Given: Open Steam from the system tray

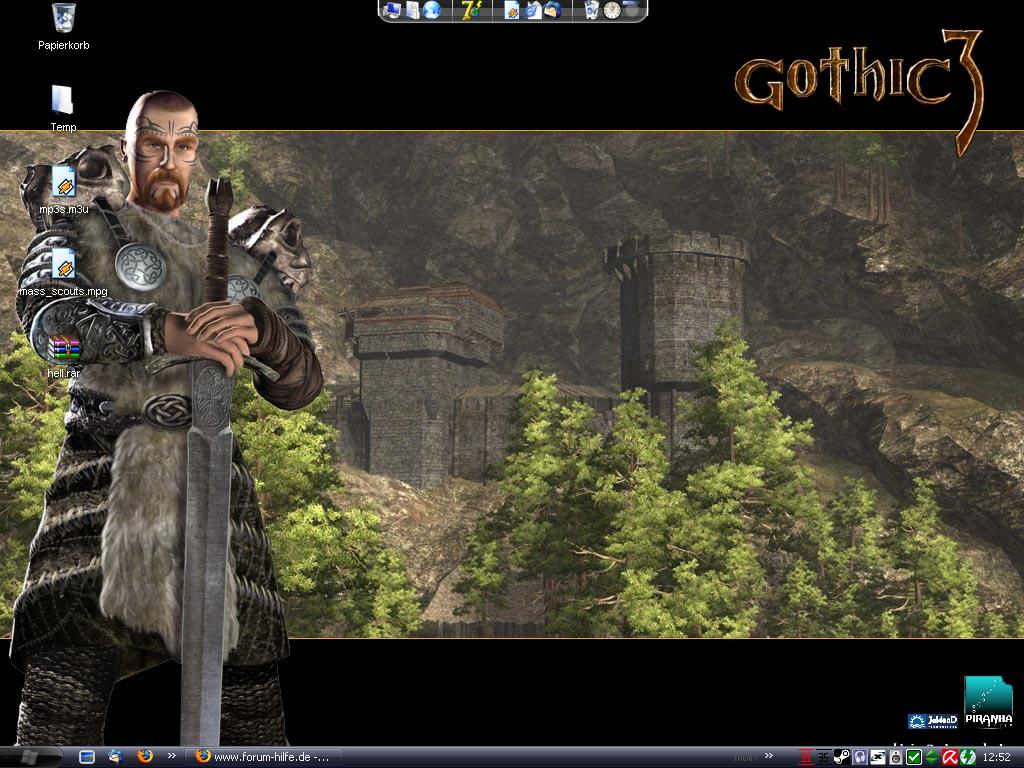Looking at the screenshot, I should (841, 757).
